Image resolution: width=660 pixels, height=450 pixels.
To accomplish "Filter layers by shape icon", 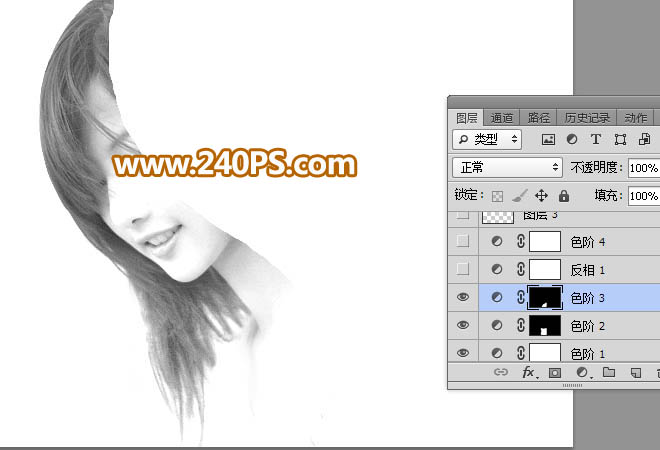I will (620, 139).
